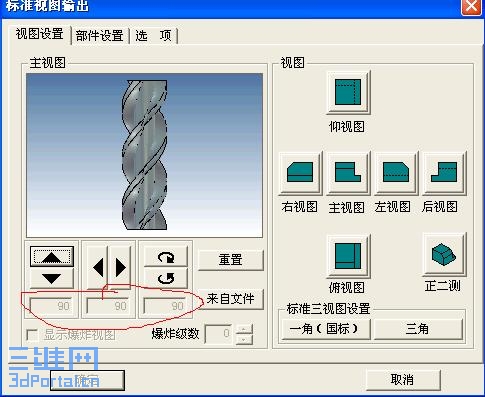The height and width of the screenshot is (397, 485).
Task: Apply 一角（国标）standard three-view setting
Action: [x=325, y=329]
